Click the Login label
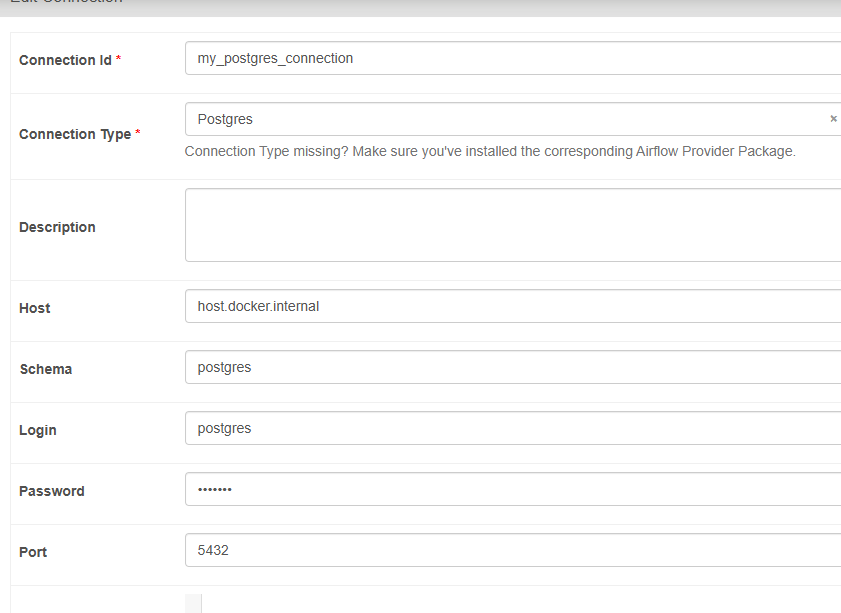This screenshot has height=613, width=841. pos(38,431)
